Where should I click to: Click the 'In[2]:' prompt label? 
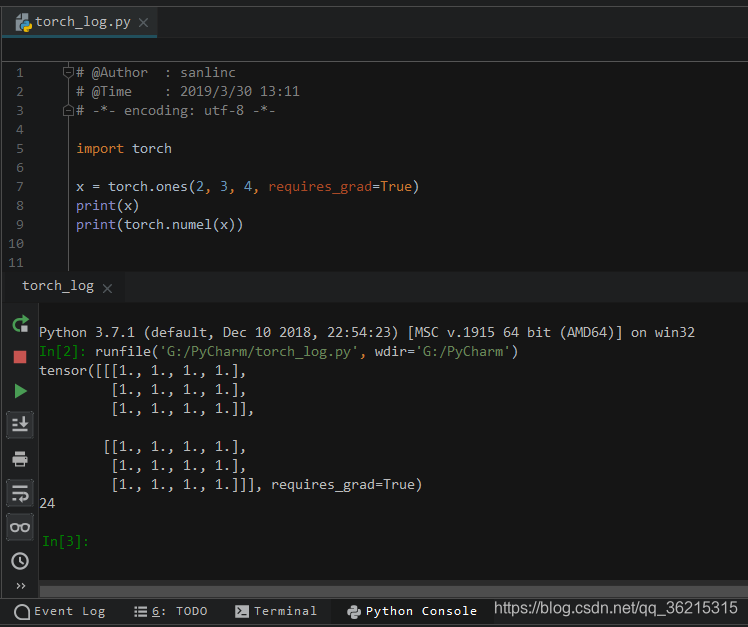(62, 352)
